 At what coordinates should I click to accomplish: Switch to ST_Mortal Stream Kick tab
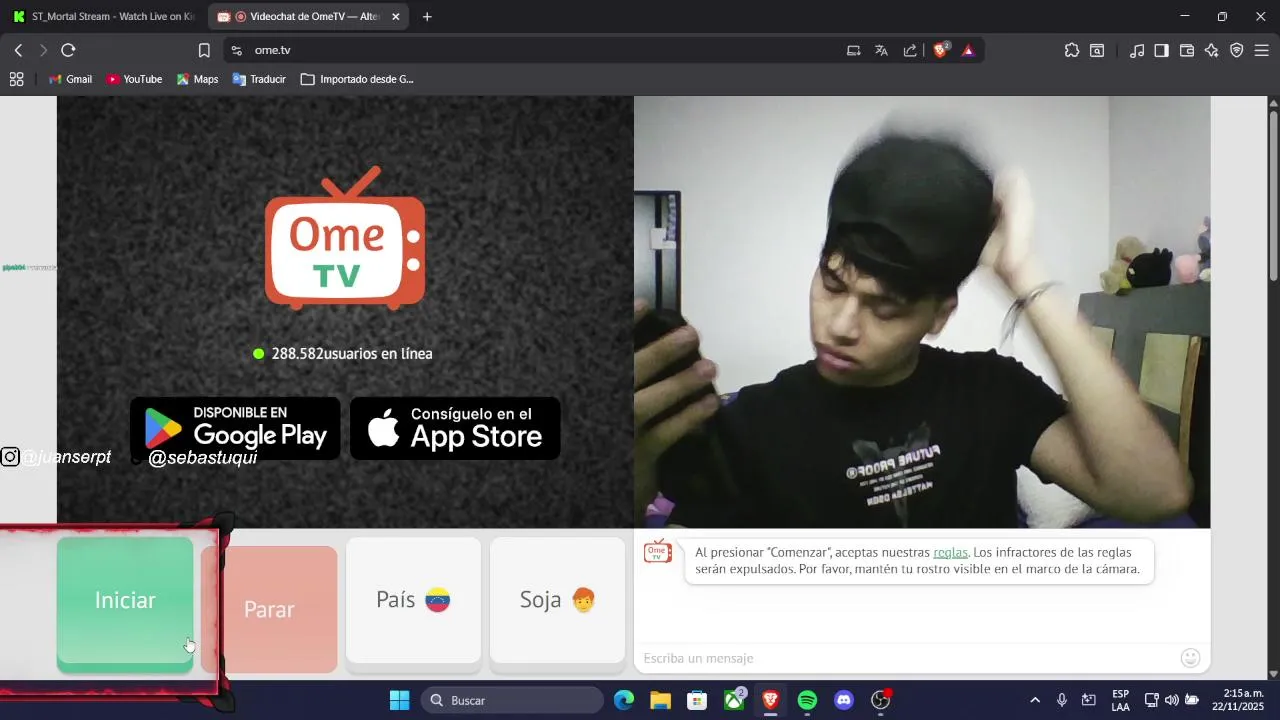point(105,17)
